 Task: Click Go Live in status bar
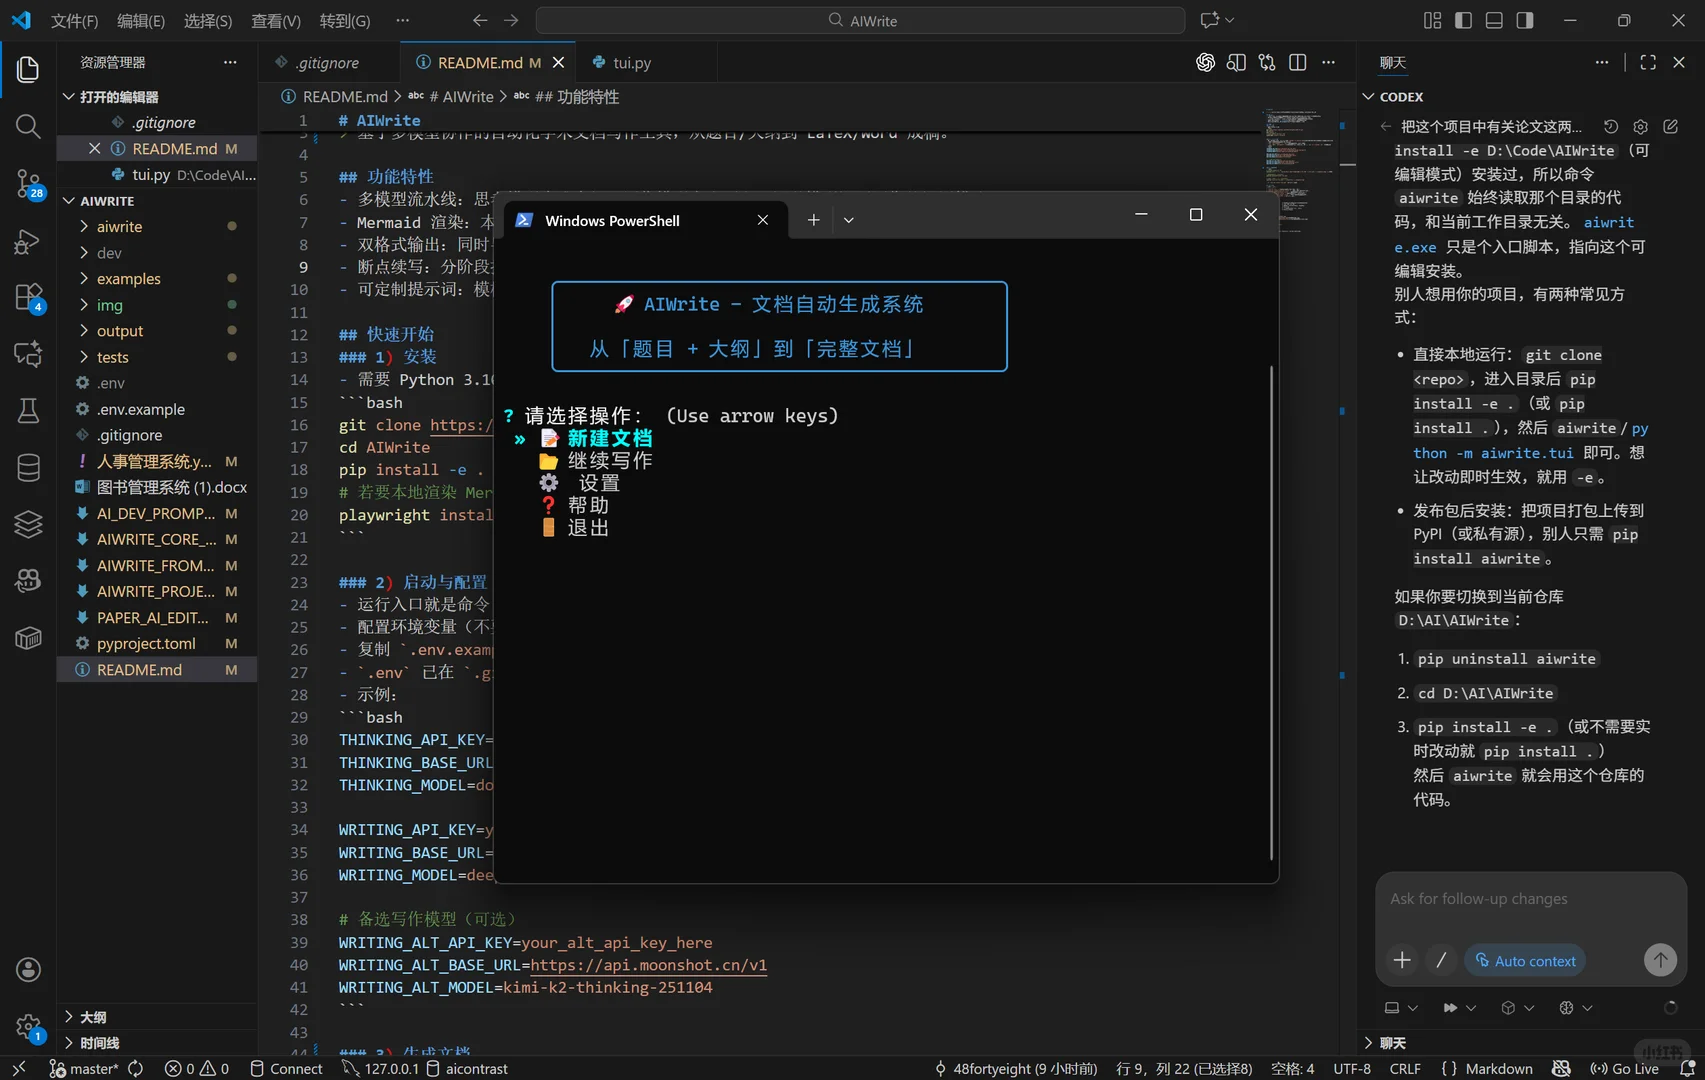click(x=1625, y=1068)
